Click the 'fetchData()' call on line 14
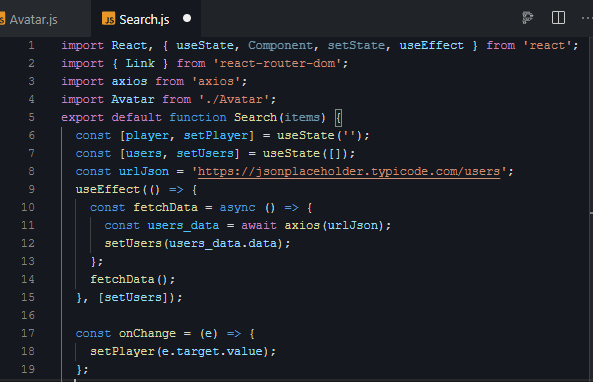593x382 pixels. pyautogui.click(x=129, y=279)
